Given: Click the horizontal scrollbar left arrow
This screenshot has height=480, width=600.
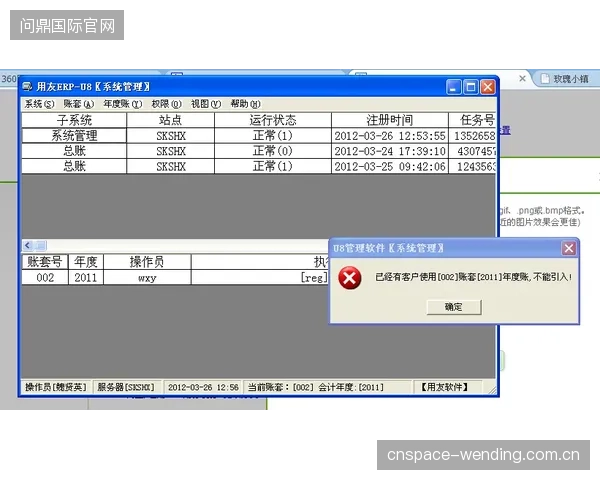Looking at the screenshot, I should (28, 245).
